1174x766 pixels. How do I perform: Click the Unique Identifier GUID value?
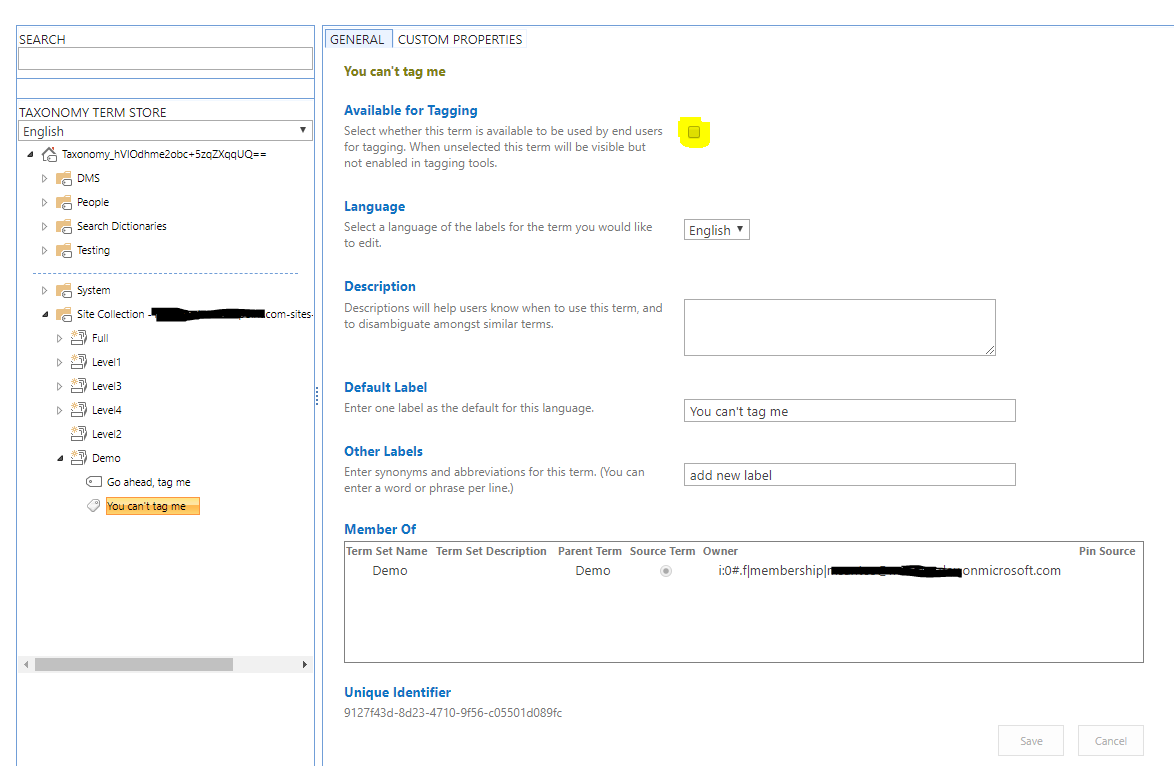coord(453,713)
